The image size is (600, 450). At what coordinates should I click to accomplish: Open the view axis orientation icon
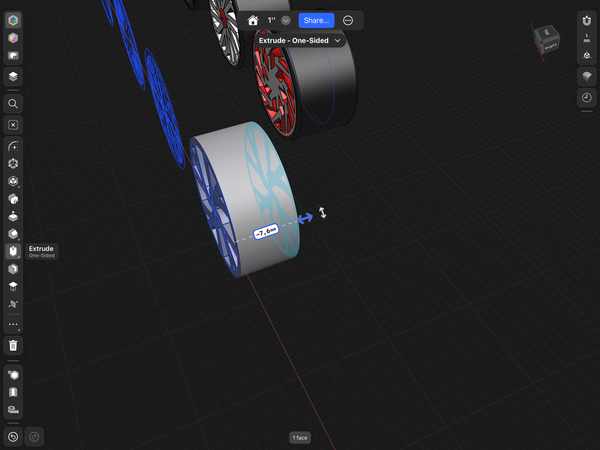[x=587, y=55]
